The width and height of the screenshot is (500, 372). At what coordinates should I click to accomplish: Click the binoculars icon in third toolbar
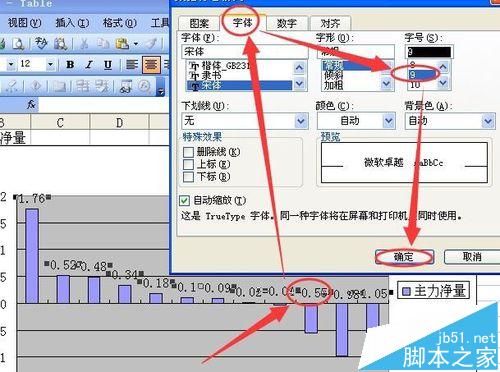tap(125, 87)
